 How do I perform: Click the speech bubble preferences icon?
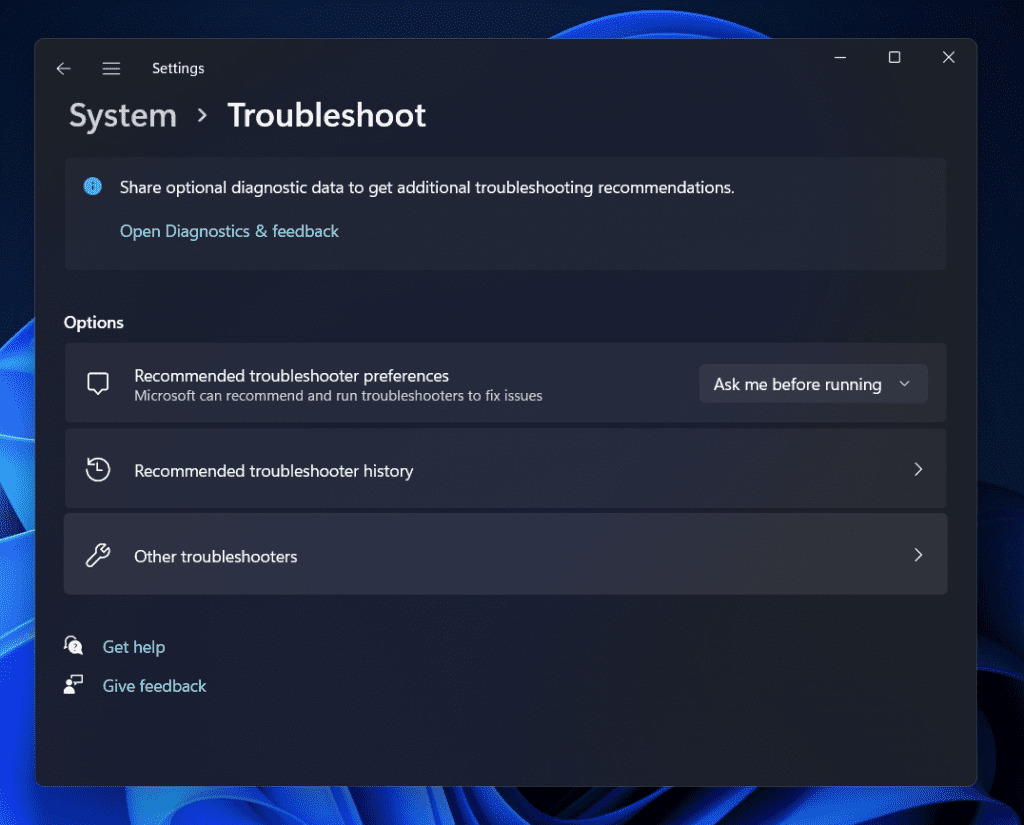pos(98,384)
